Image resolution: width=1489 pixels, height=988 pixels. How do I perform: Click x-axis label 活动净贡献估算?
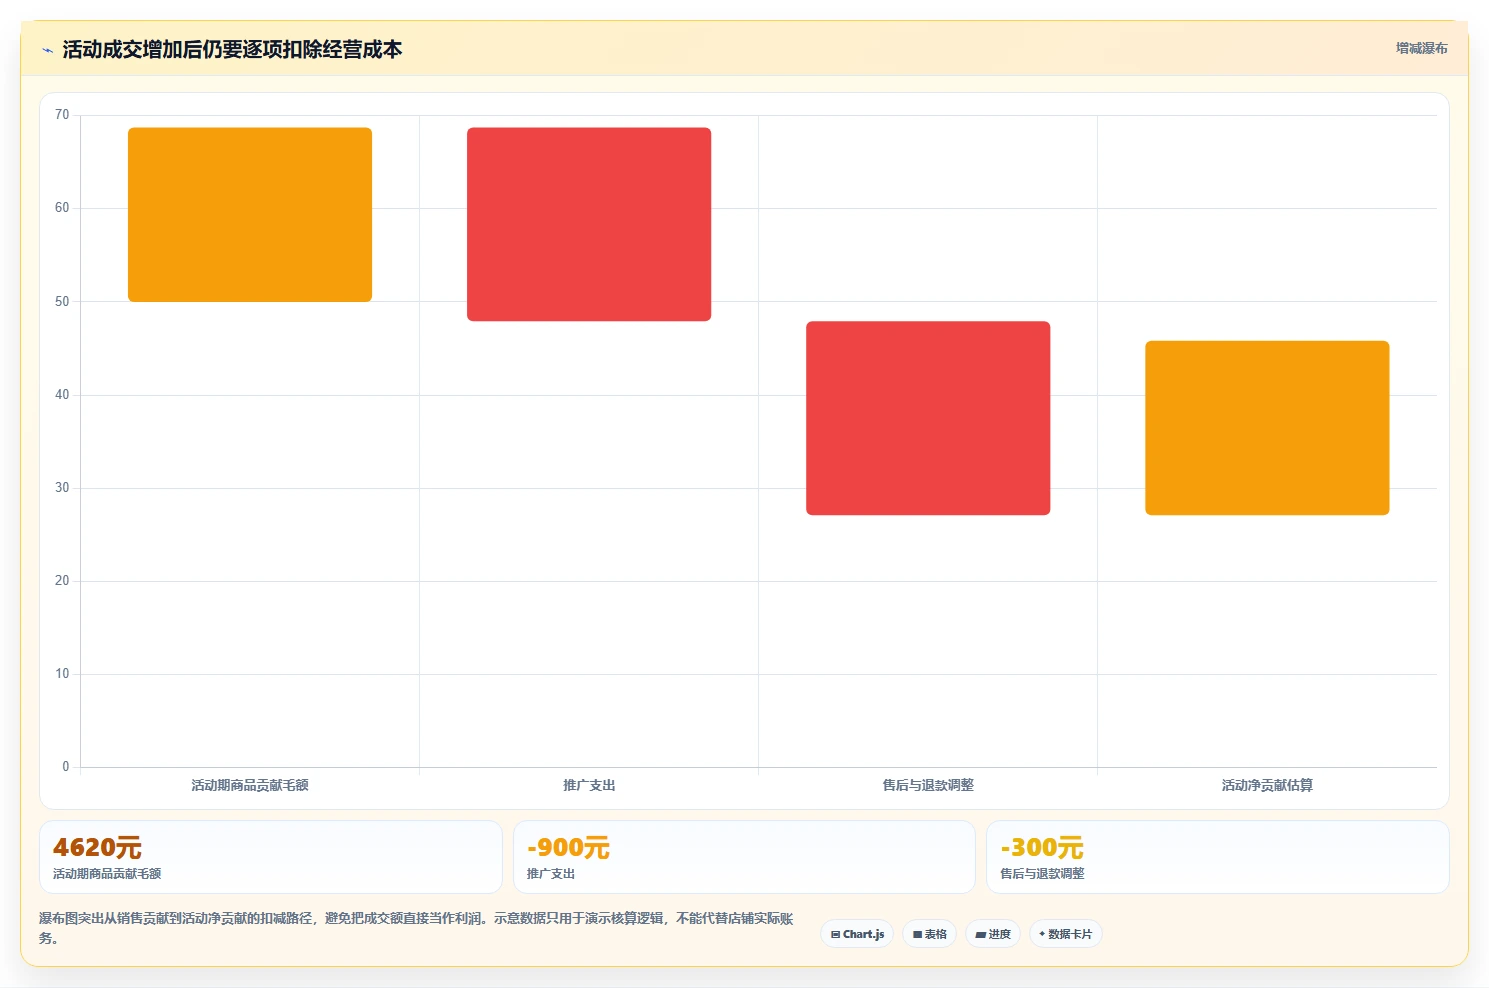1267,785
